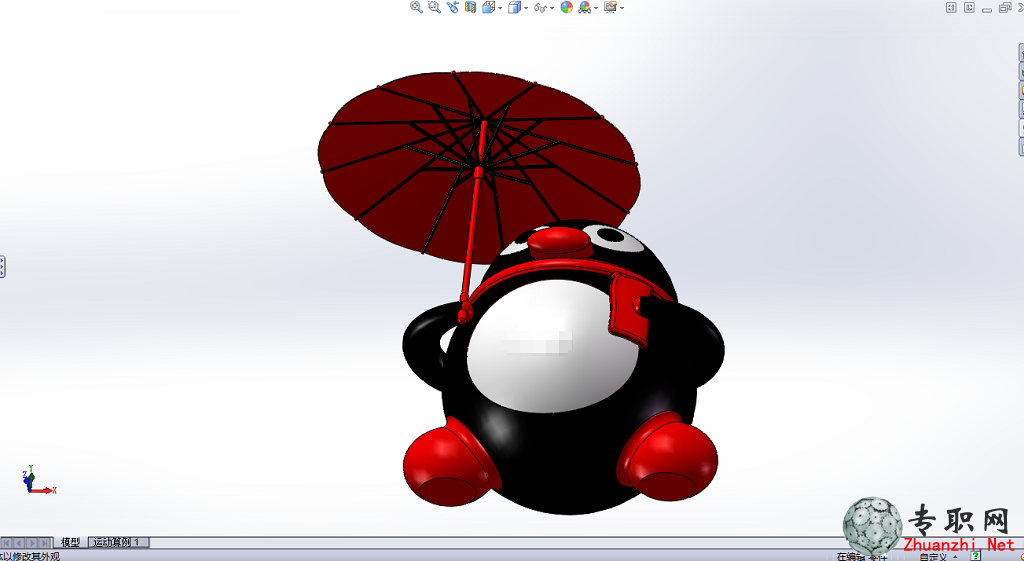Image resolution: width=1024 pixels, height=561 pixels.
Task: Select the hanging red scarf flap
Action: pyautogui.click(x=629, y=310)
